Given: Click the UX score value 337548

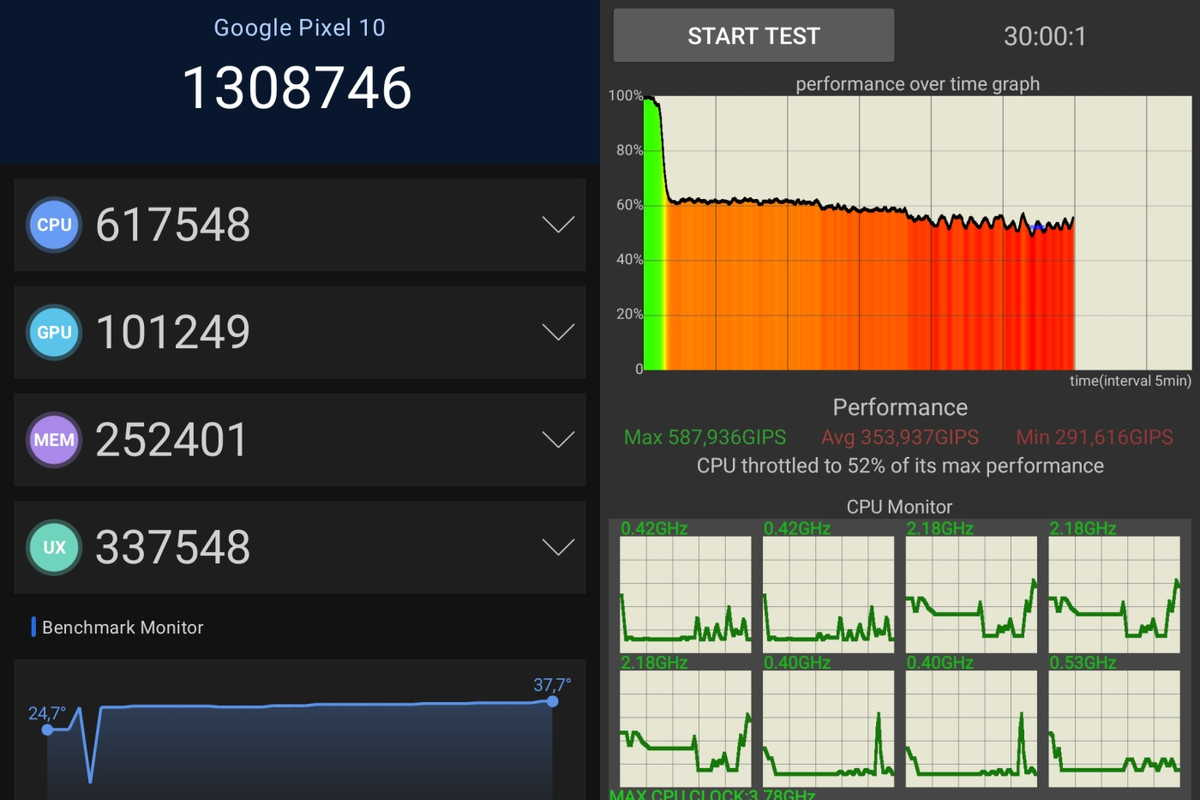Looking at the screenshot, I should click(173, 547).
